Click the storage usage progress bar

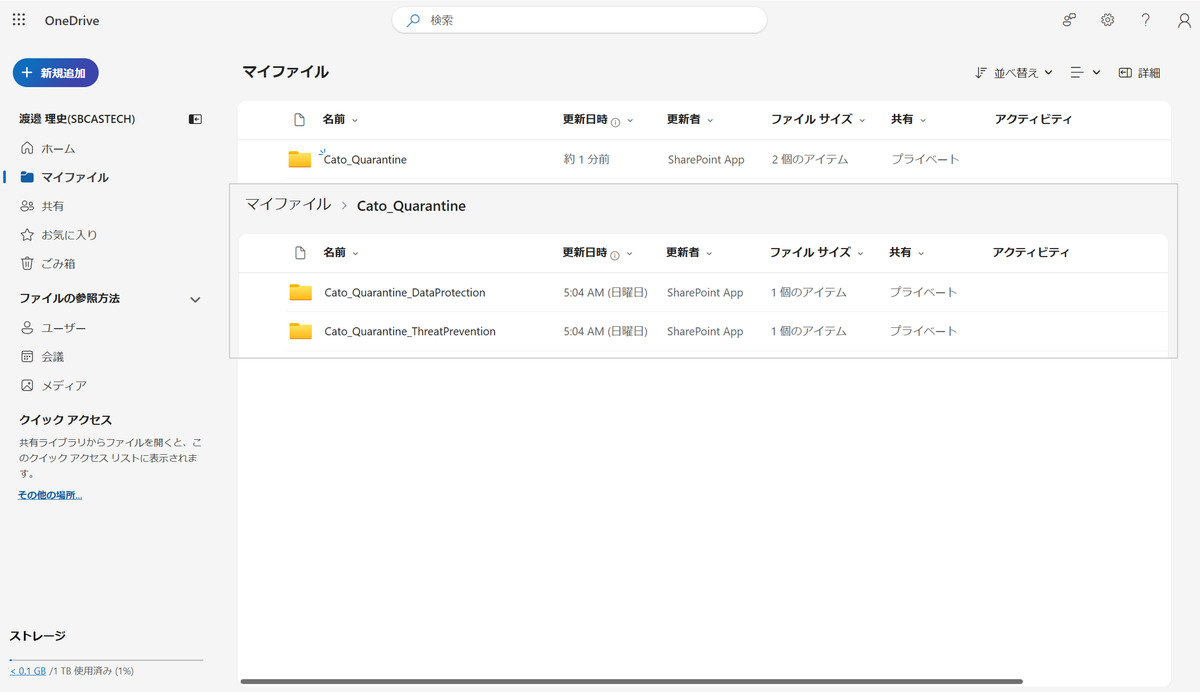[x=106, y=660]
